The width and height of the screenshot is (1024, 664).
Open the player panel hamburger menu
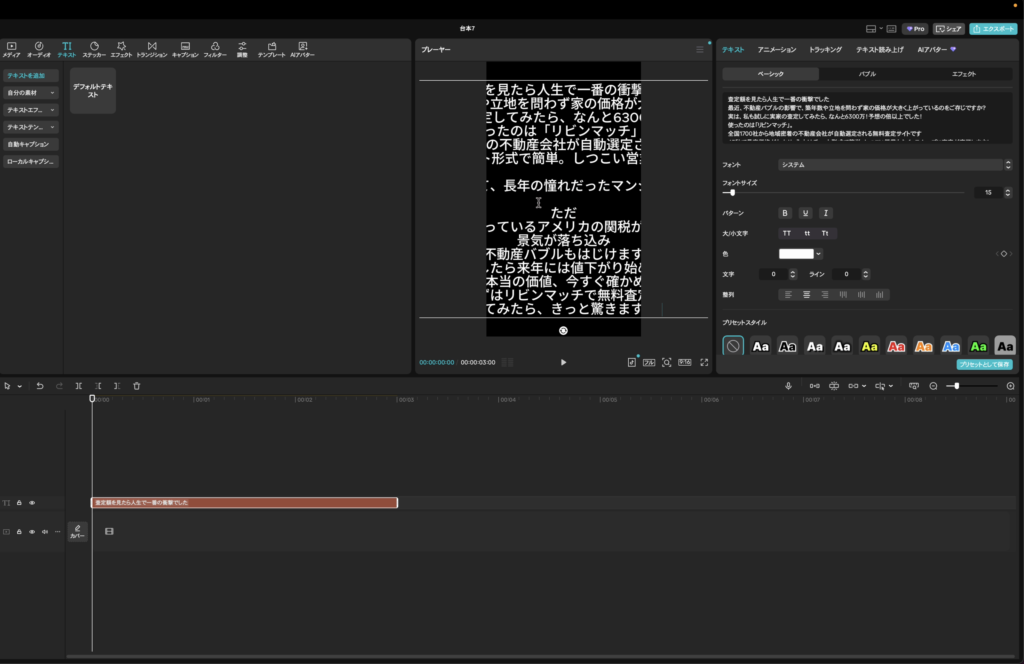tap(699, 50)
